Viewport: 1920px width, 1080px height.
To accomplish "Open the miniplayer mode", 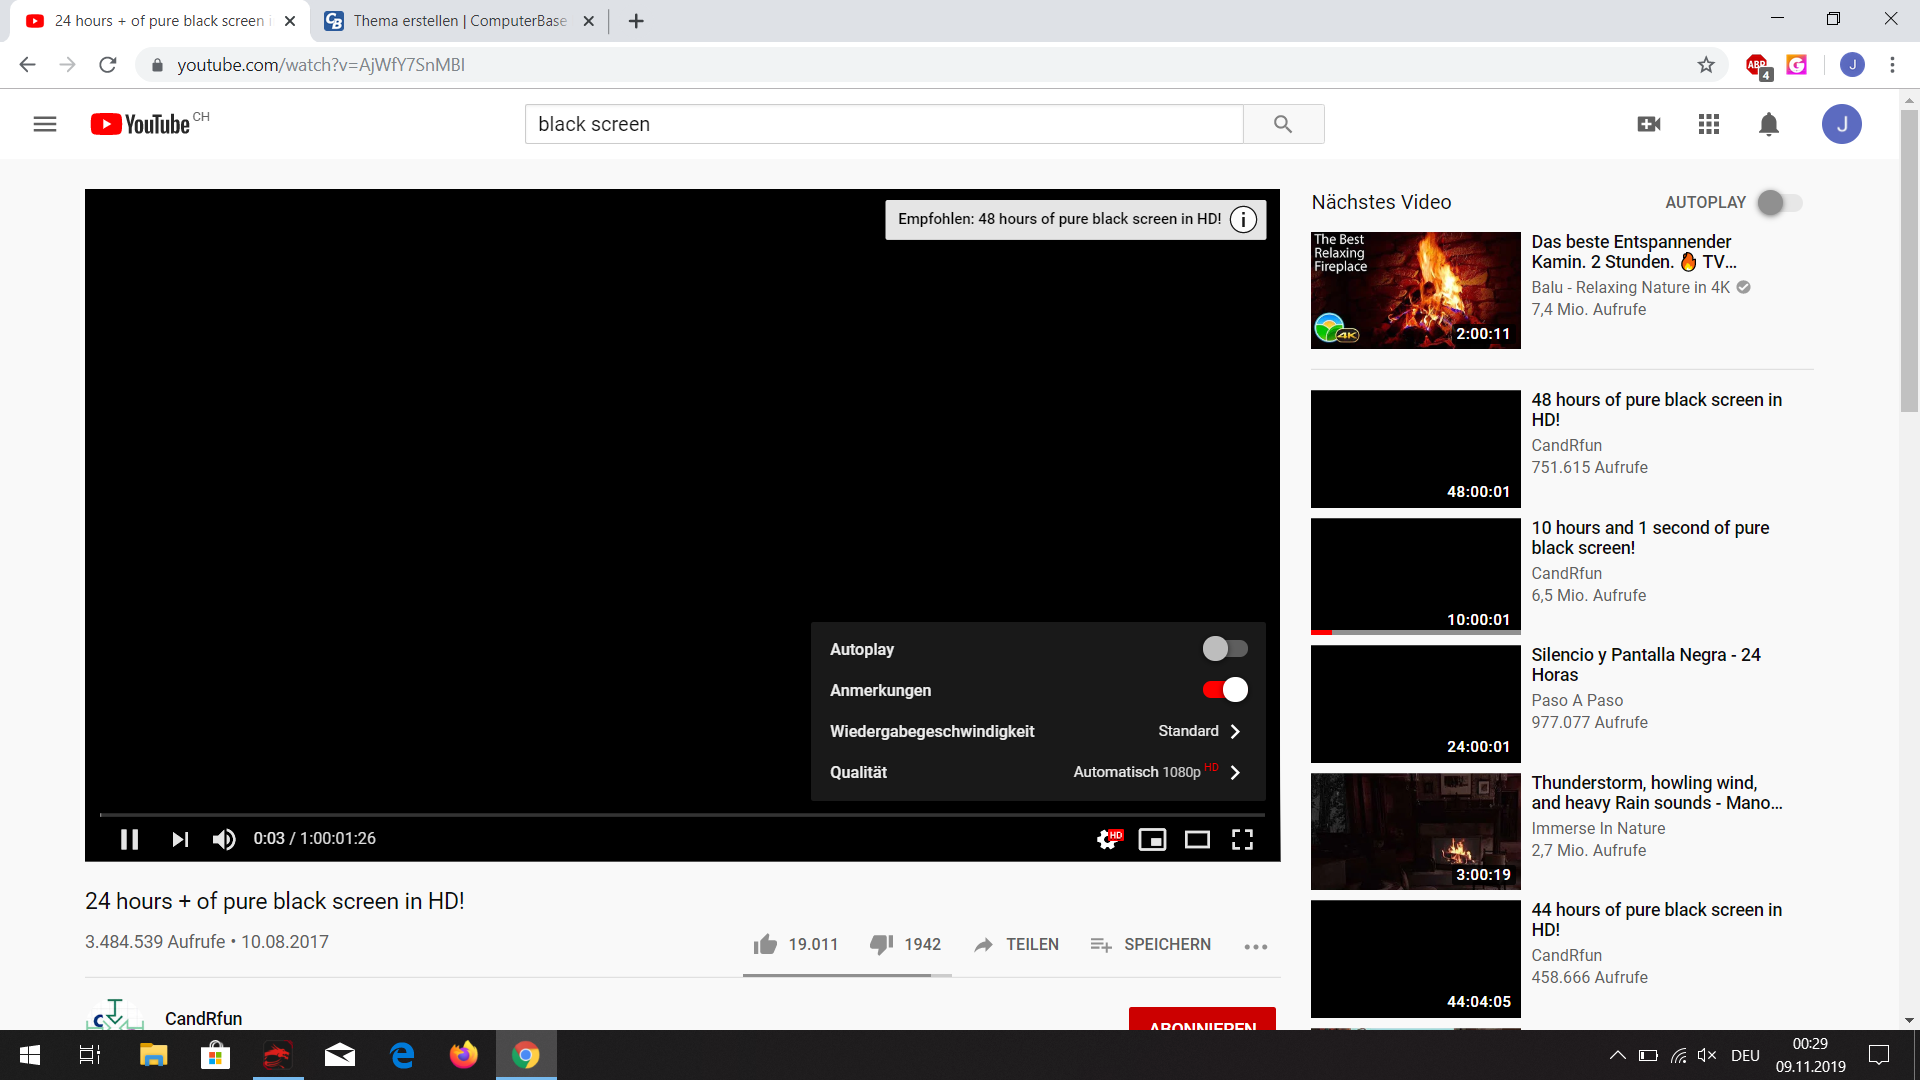I will [1152, 839].
